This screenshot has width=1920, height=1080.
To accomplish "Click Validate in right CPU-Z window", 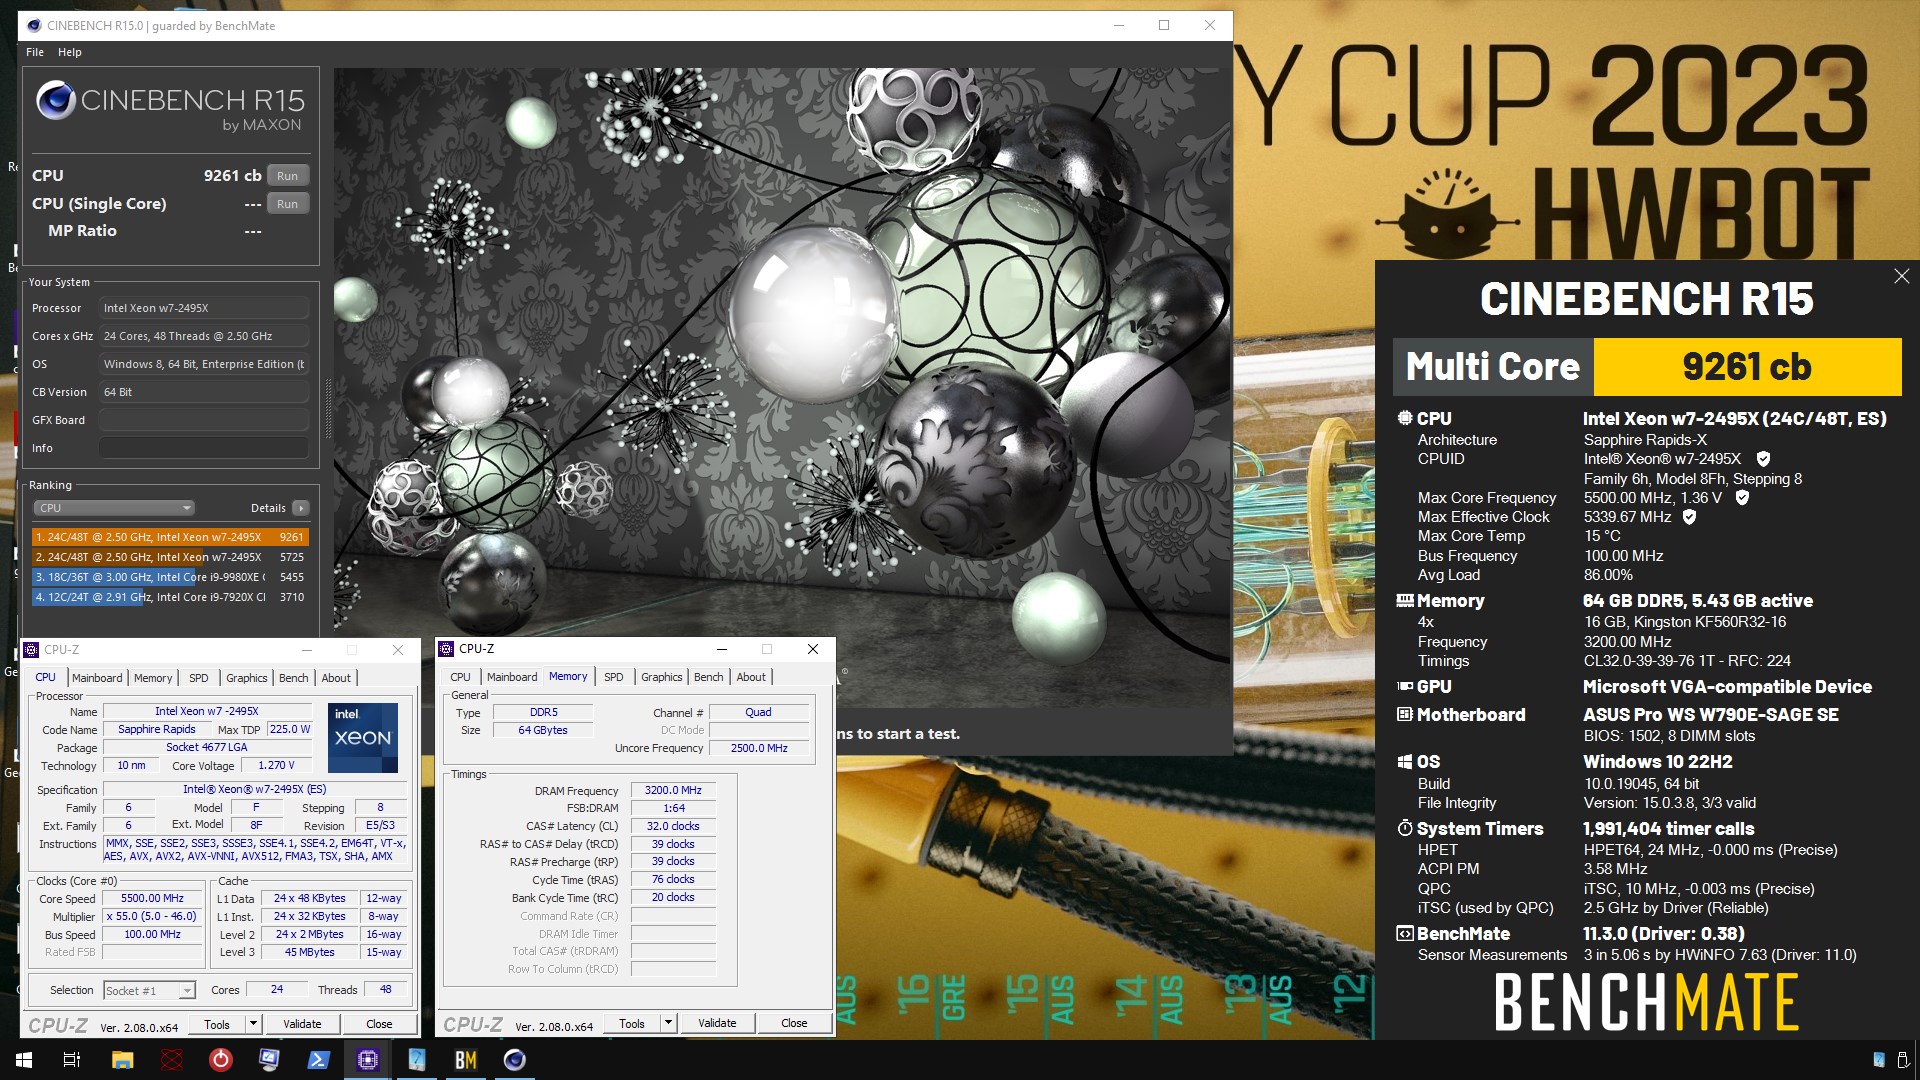I will [717, 1024].
